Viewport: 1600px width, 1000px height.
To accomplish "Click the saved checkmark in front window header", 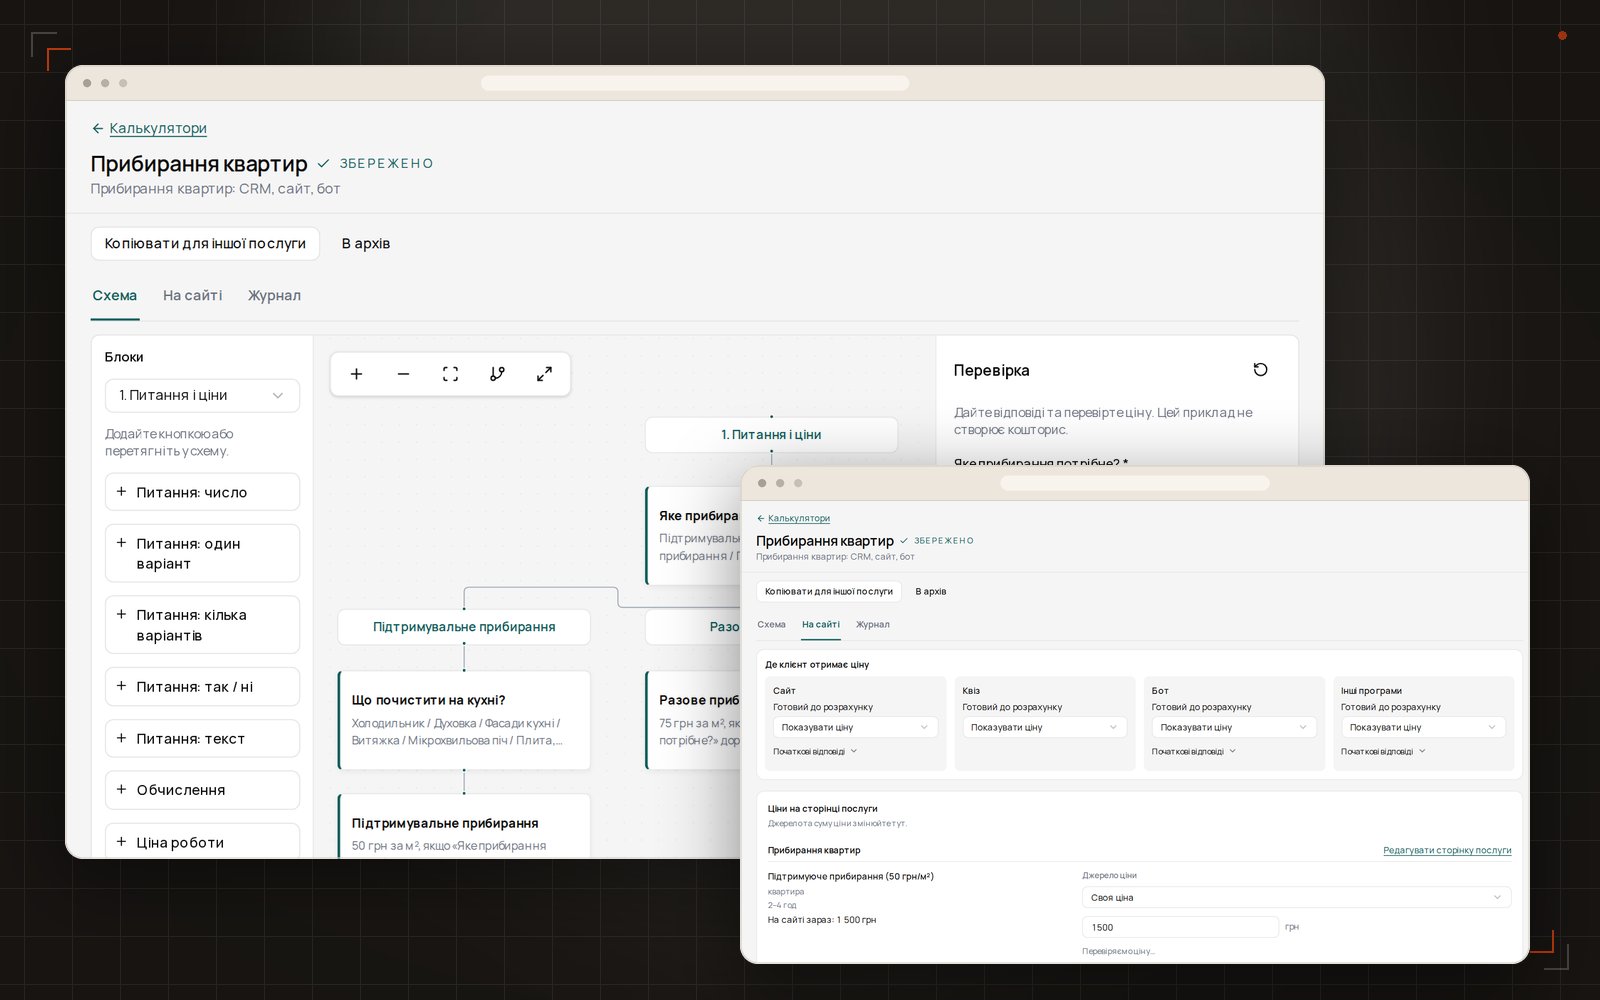I will pos(904,541).
